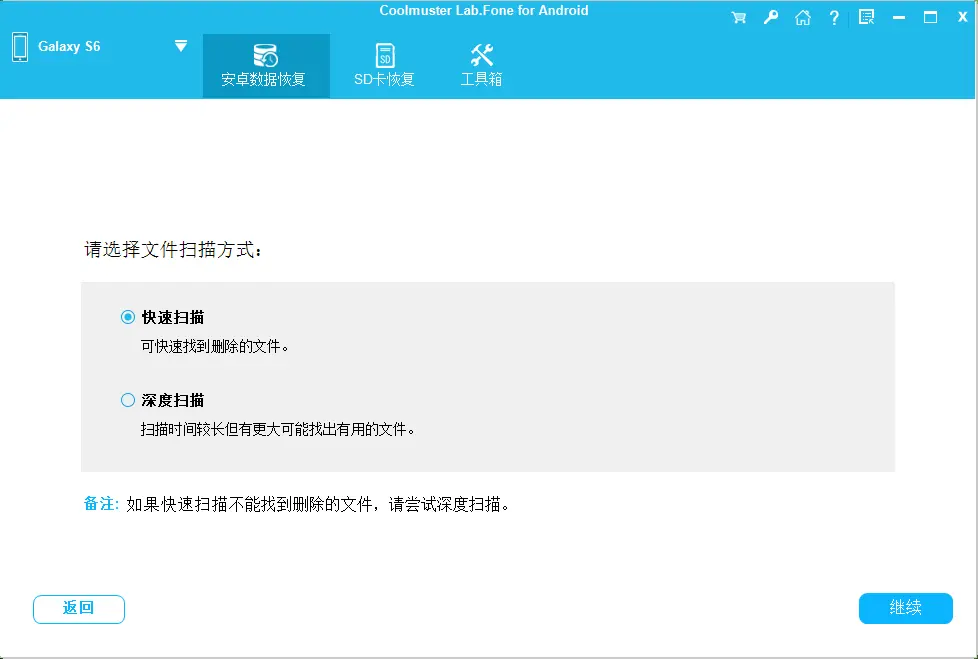The width and height of the screenshot is (978, 659).
Task: Open help with the question mark icon
Action: (x=834, y=17)
